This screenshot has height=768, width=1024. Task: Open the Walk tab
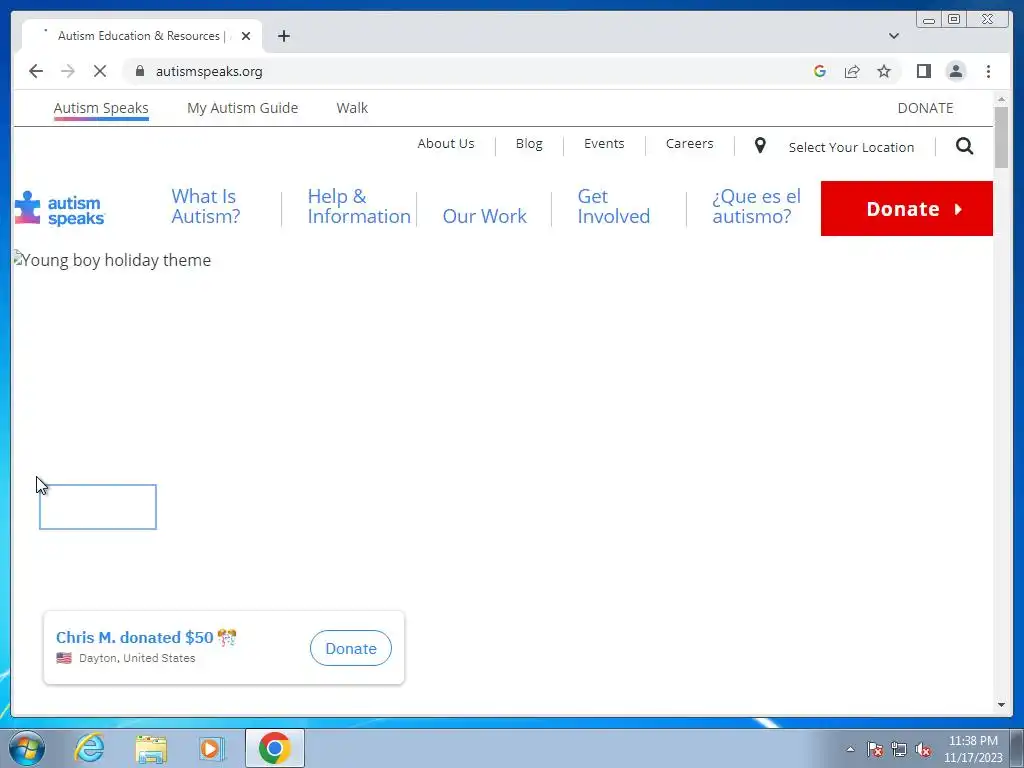pyautogui.click(x=352, y=108)
